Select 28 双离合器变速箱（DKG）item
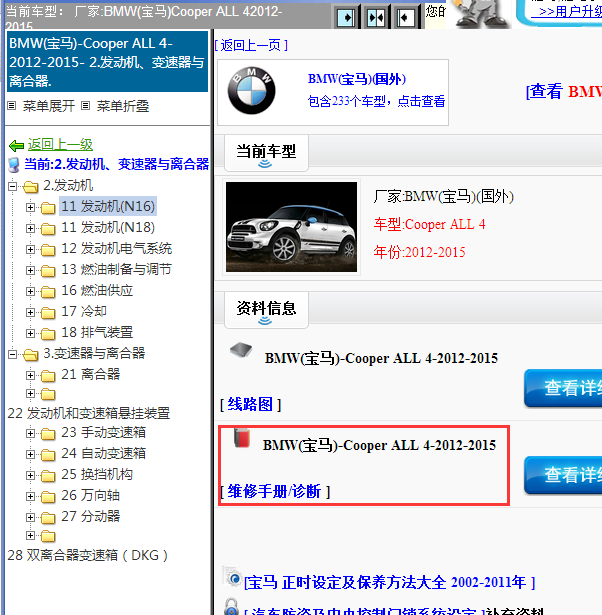Image resolution: width=602 pixels, height=615 pixels. coord(88,555)
